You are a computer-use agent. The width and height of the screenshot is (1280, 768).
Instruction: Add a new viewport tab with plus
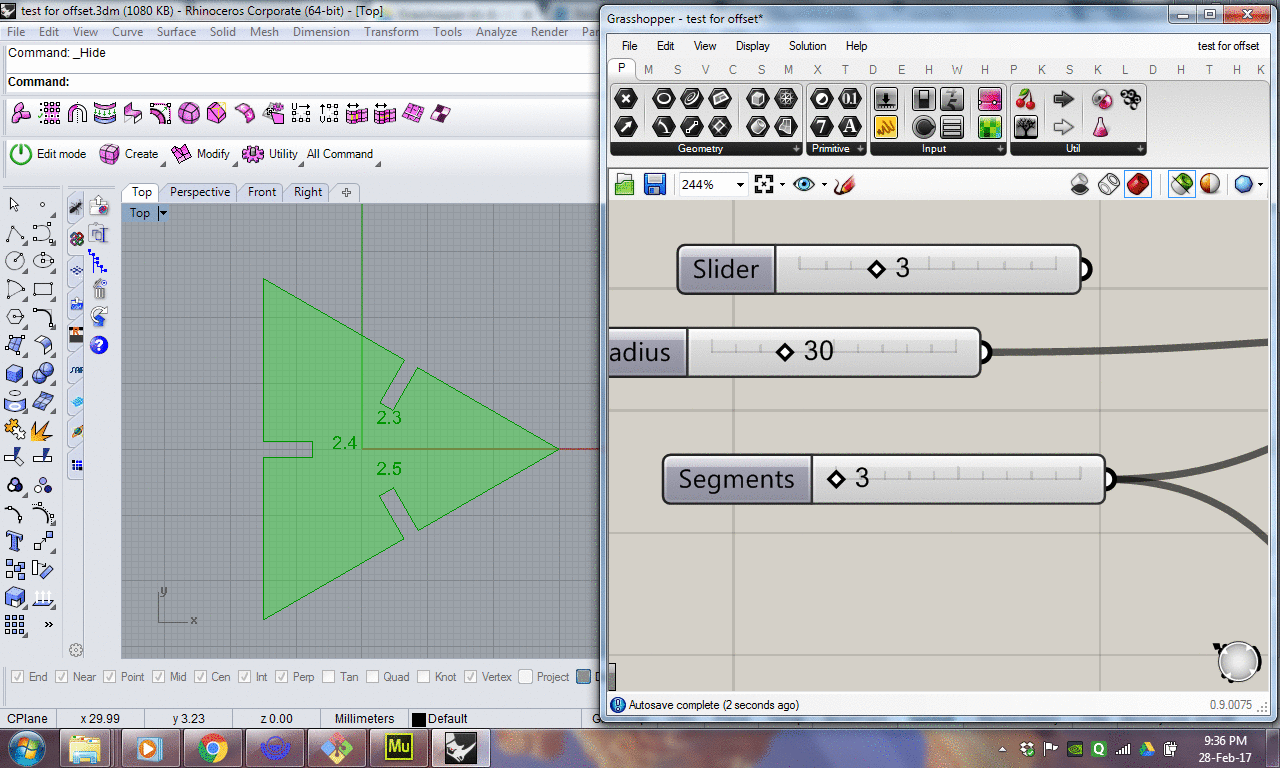pos(346,192)
